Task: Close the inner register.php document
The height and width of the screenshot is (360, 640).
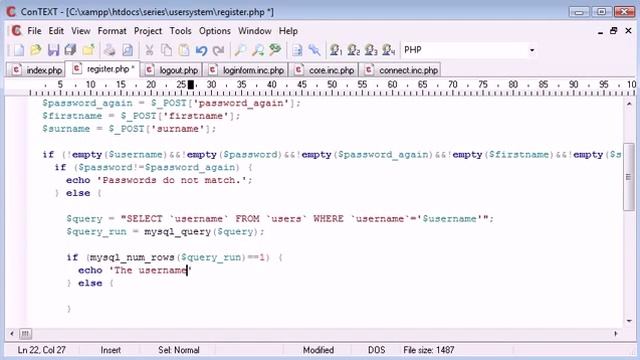Action: 628,31
